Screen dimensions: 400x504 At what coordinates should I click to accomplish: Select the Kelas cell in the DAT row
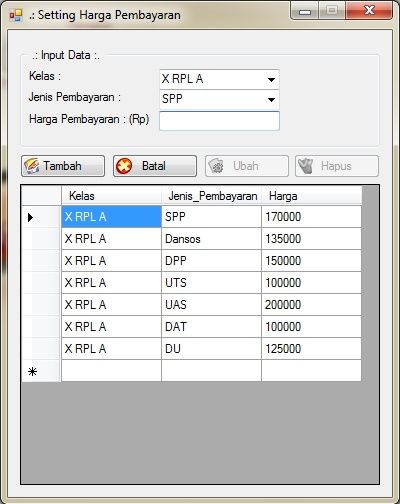click(x=111, y=327)
